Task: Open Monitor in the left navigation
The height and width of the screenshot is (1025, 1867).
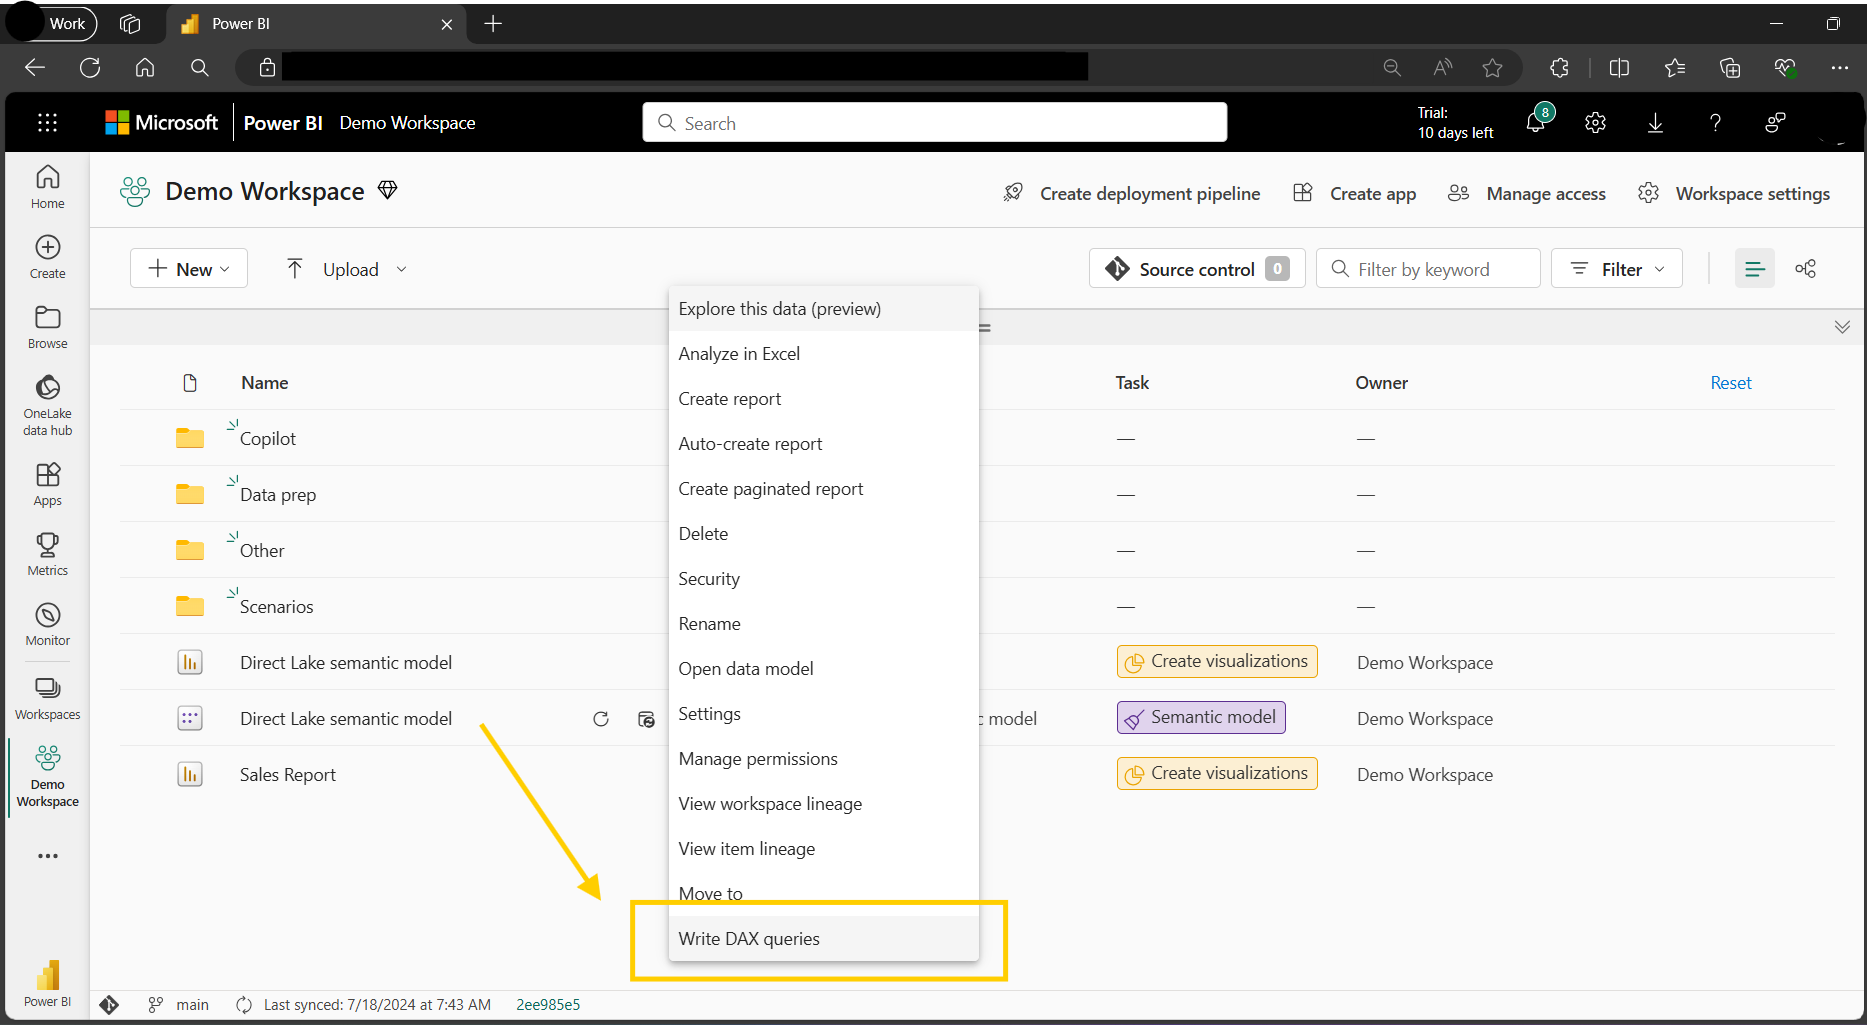Action: (x=47, y=624)
